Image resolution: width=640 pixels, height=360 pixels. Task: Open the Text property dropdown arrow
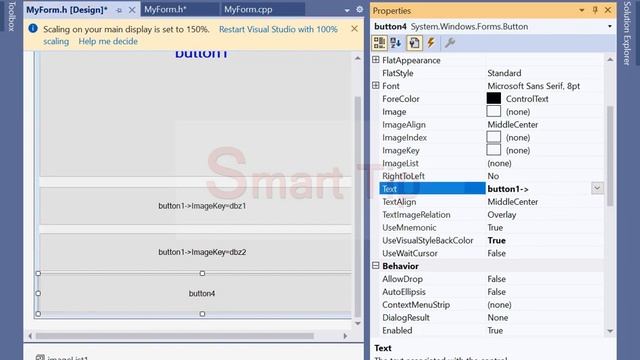(x=597, y=188)
